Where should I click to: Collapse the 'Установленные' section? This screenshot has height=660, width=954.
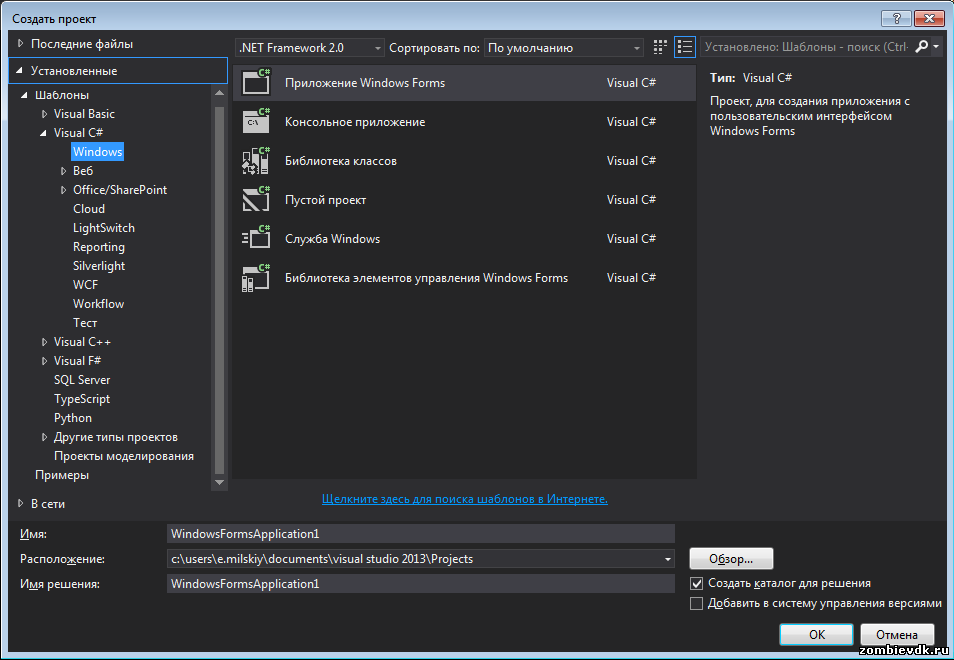point(20,71)
